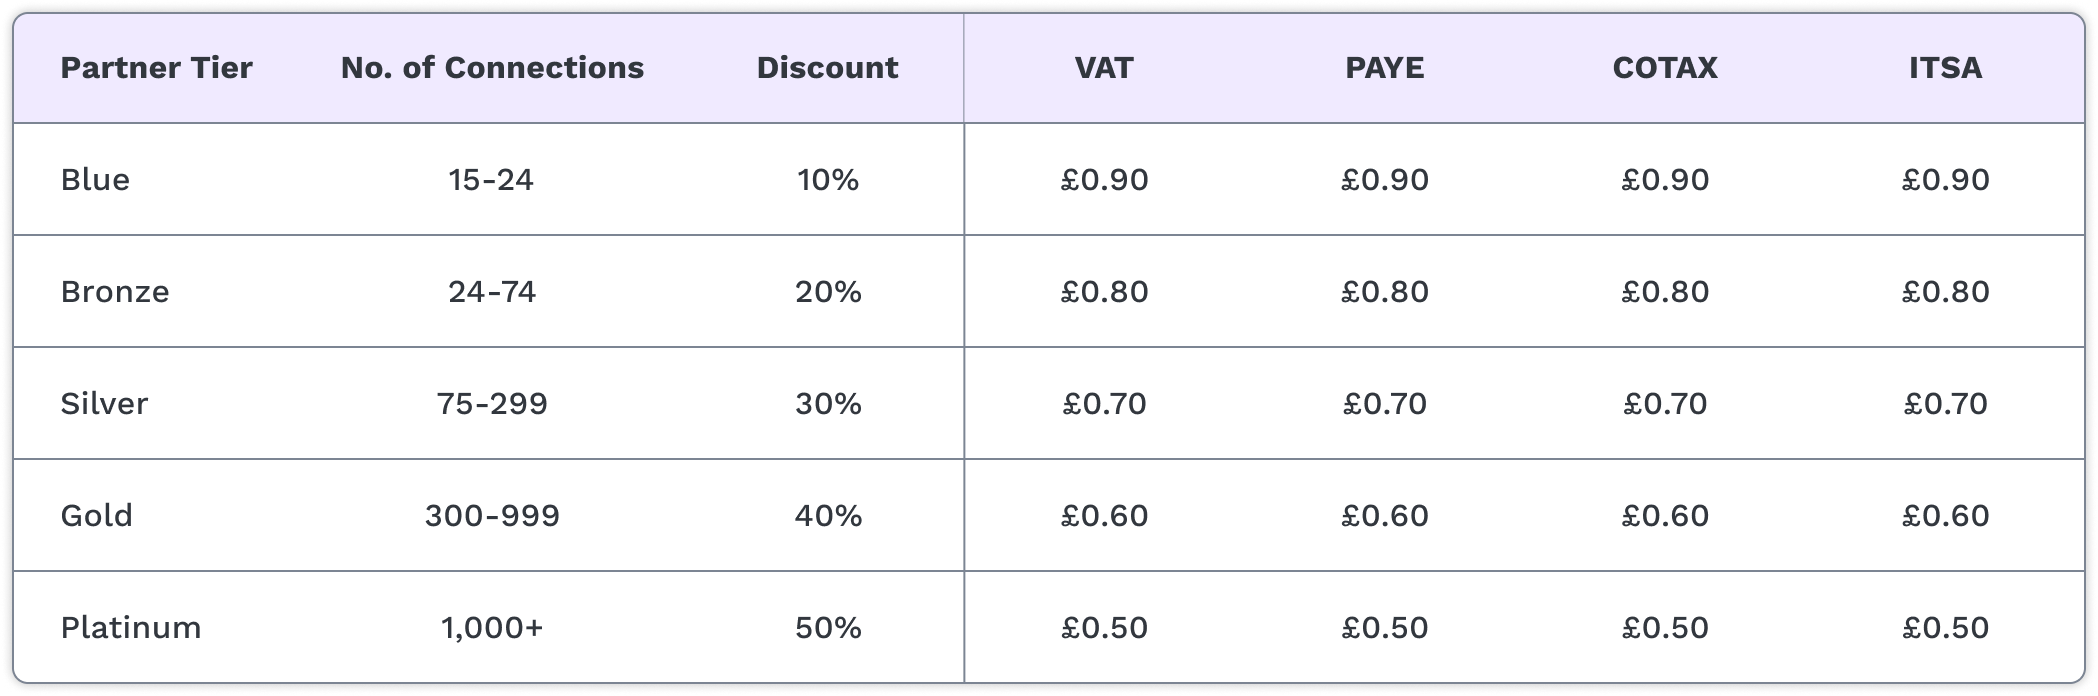Screen dimensions: 2098x696
Task: Select the COTAX column header
Action: tap(1665, 68)
